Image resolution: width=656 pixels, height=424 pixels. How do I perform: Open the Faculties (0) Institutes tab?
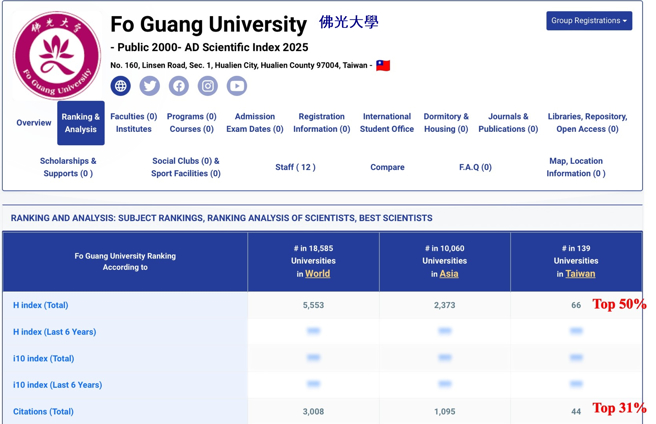[133, 123]
